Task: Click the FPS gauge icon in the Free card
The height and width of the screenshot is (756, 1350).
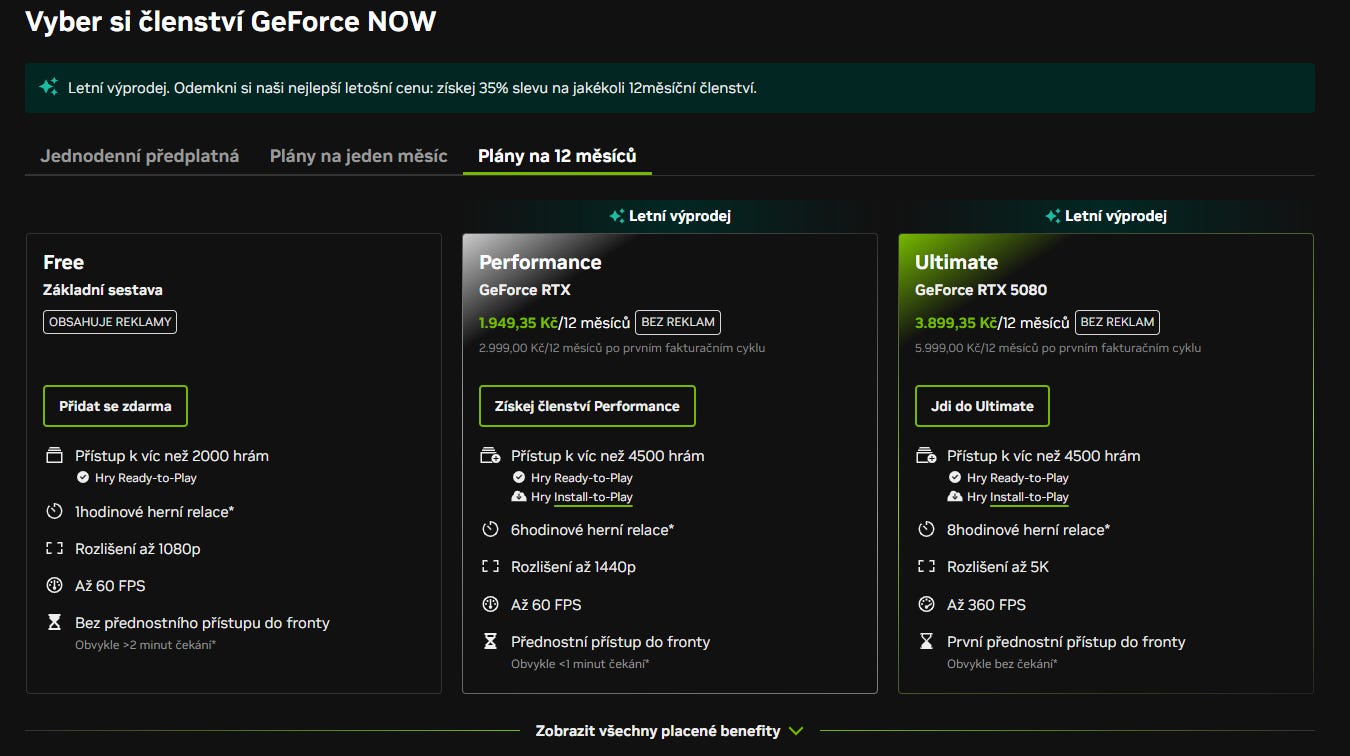Action: [55, 586]
